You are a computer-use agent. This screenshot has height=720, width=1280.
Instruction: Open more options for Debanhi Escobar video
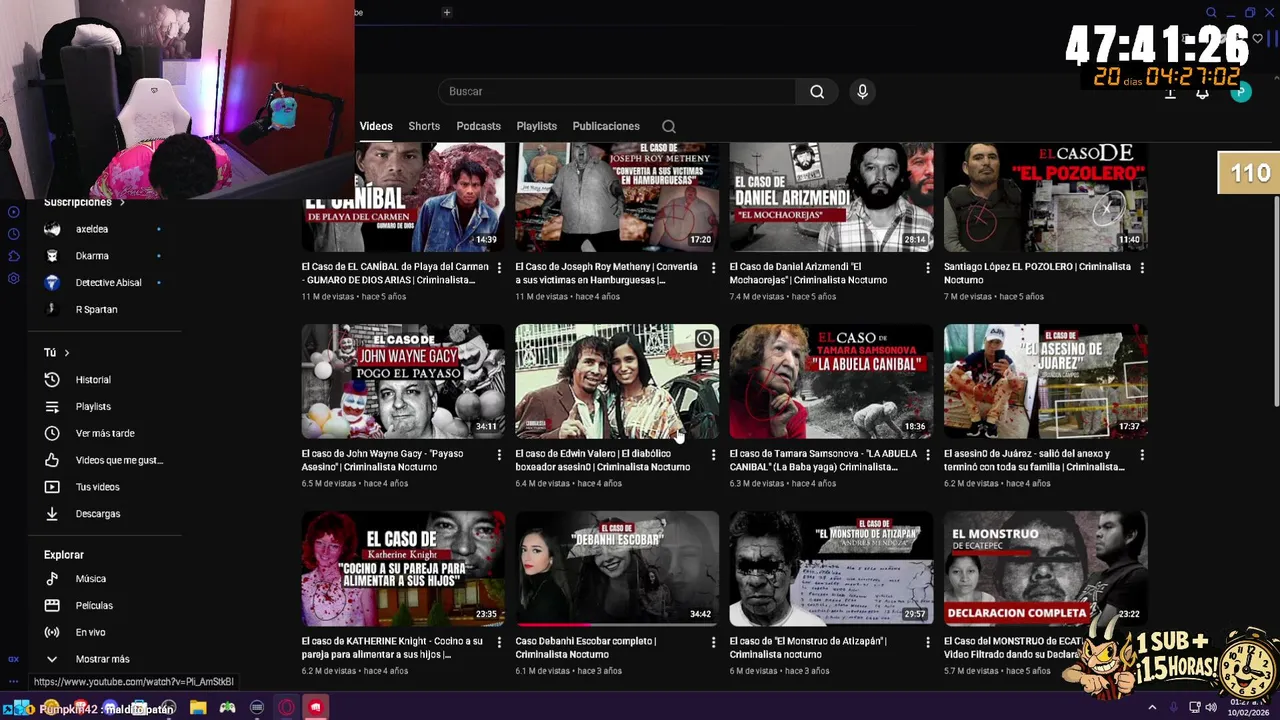(x=713, y=642)
